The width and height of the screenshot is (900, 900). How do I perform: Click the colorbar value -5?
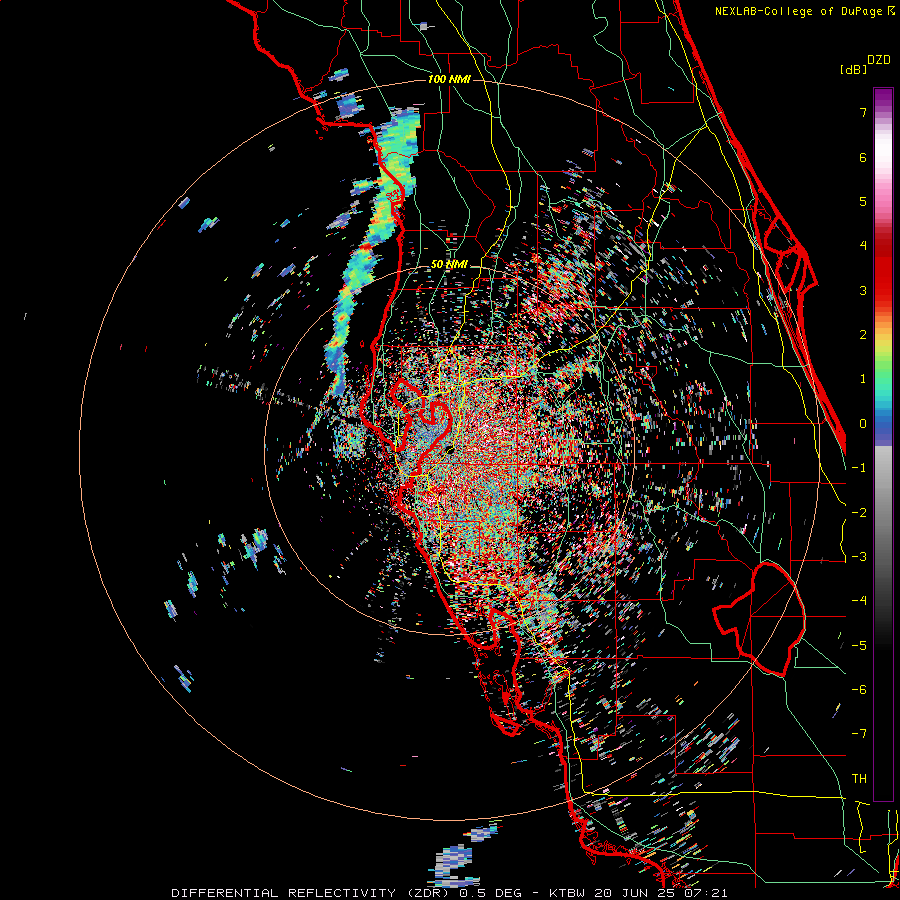pyautogui.click(x=859, y=646)
